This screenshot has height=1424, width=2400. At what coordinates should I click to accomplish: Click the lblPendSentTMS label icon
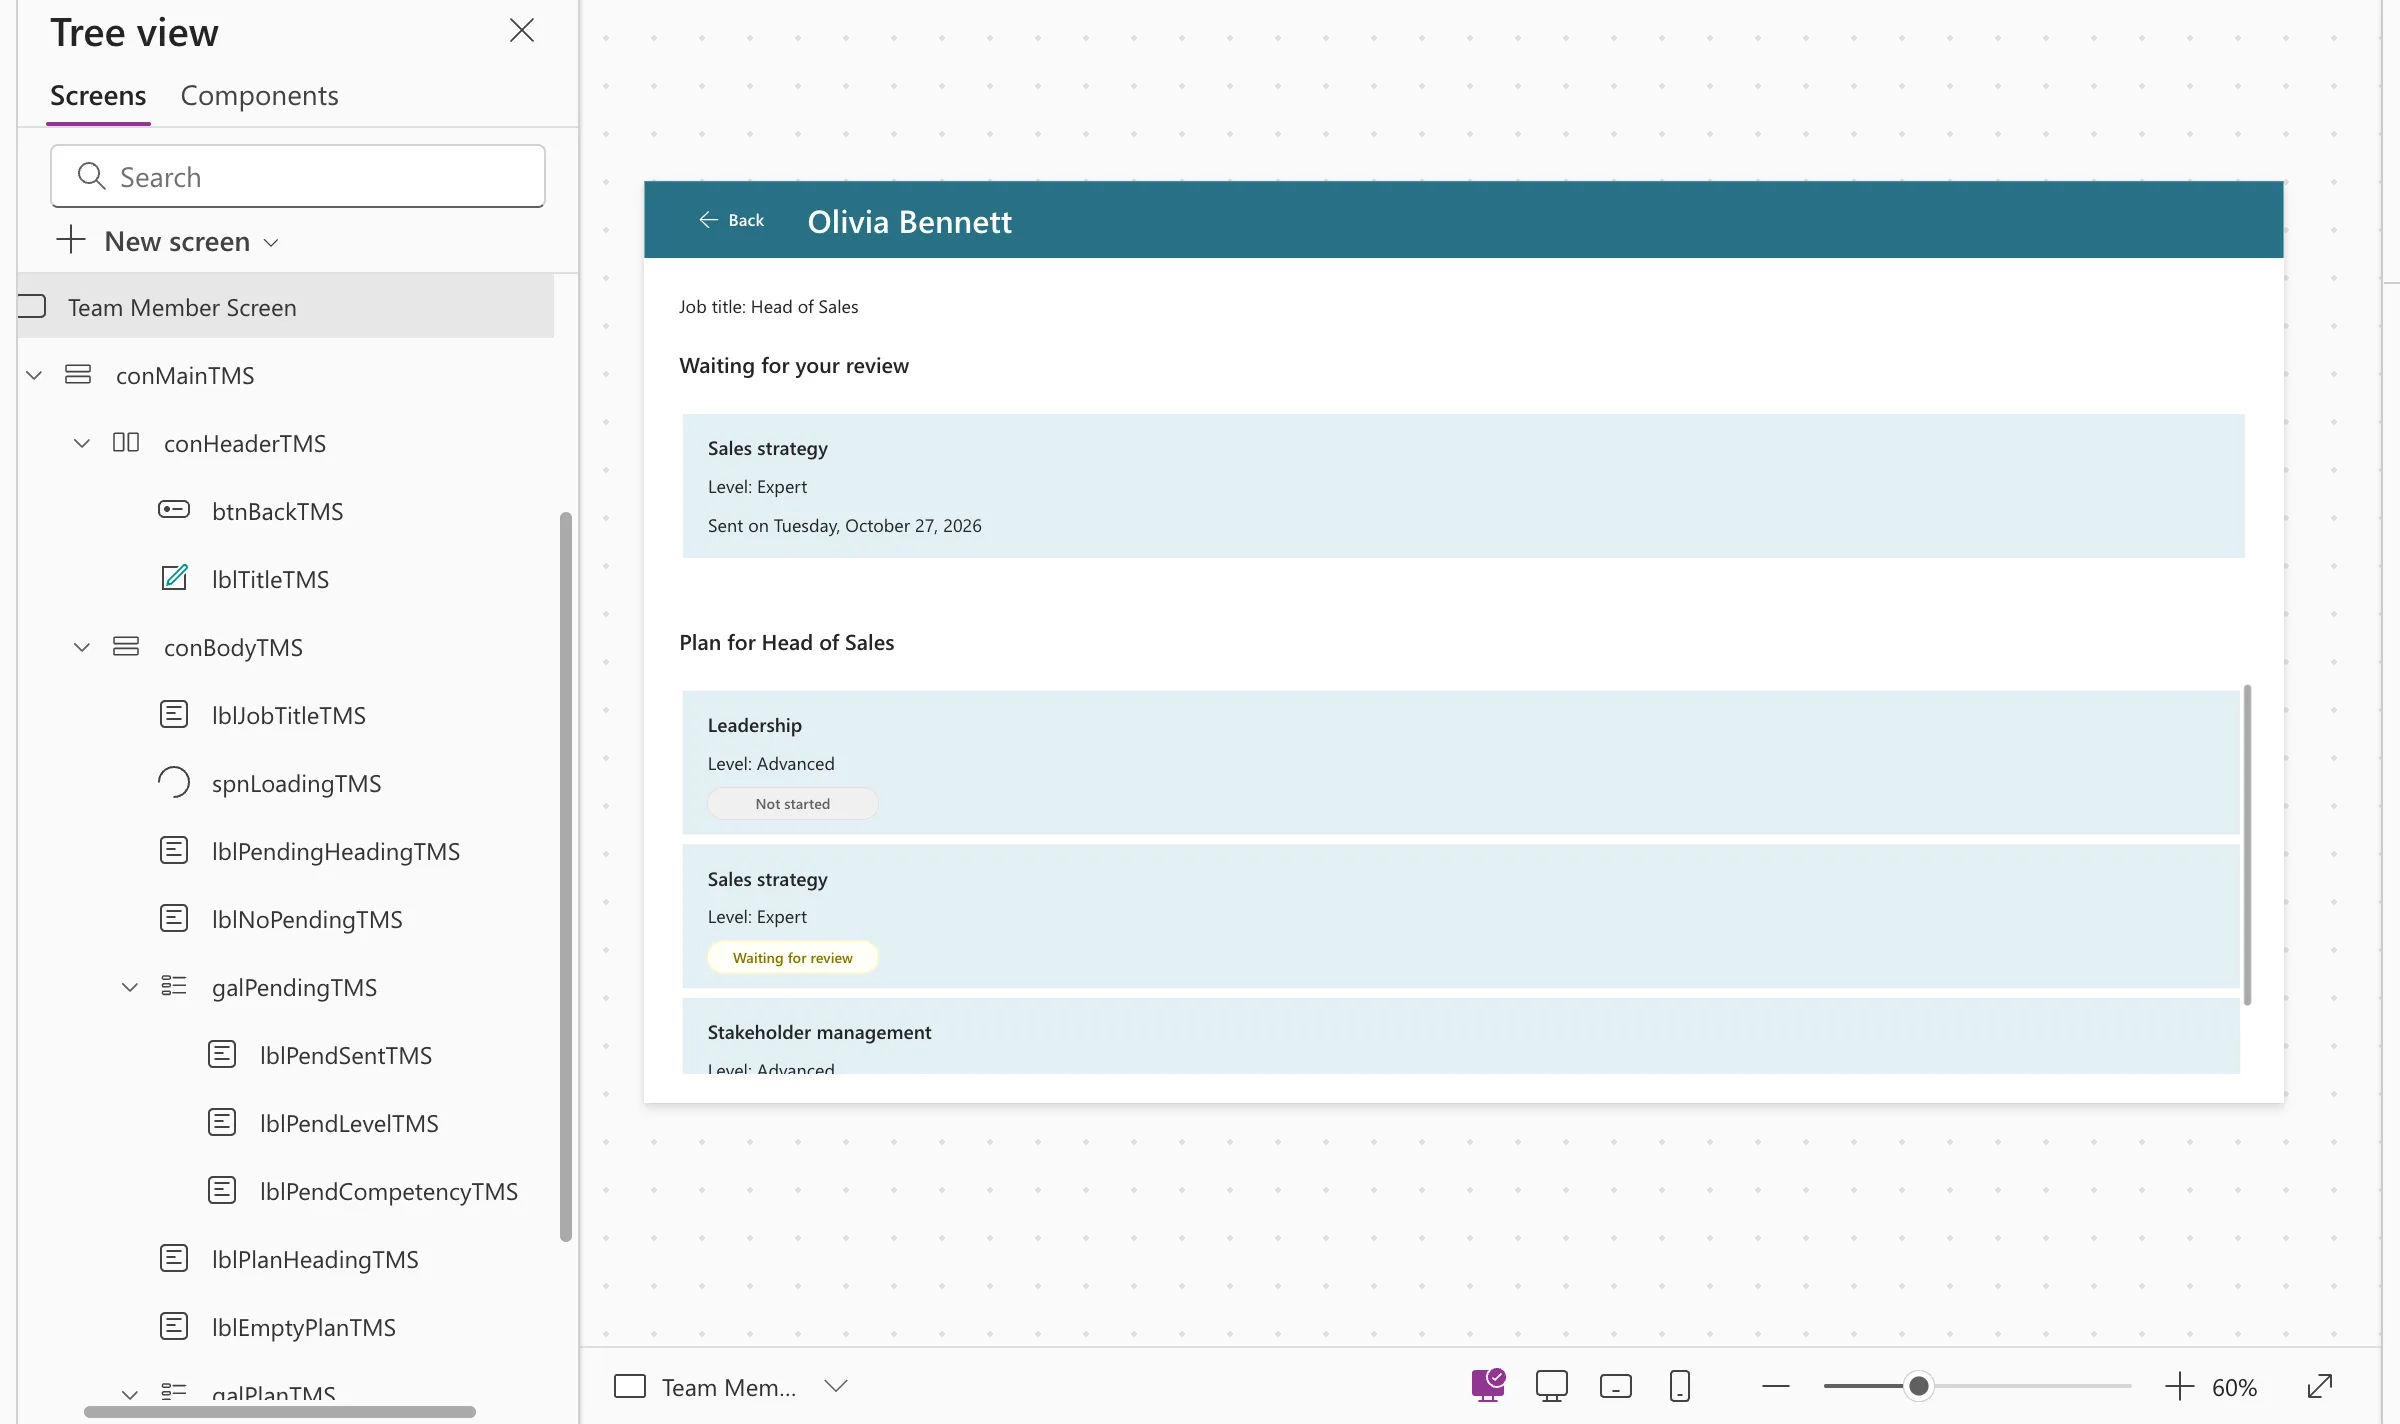[222, 1054]
